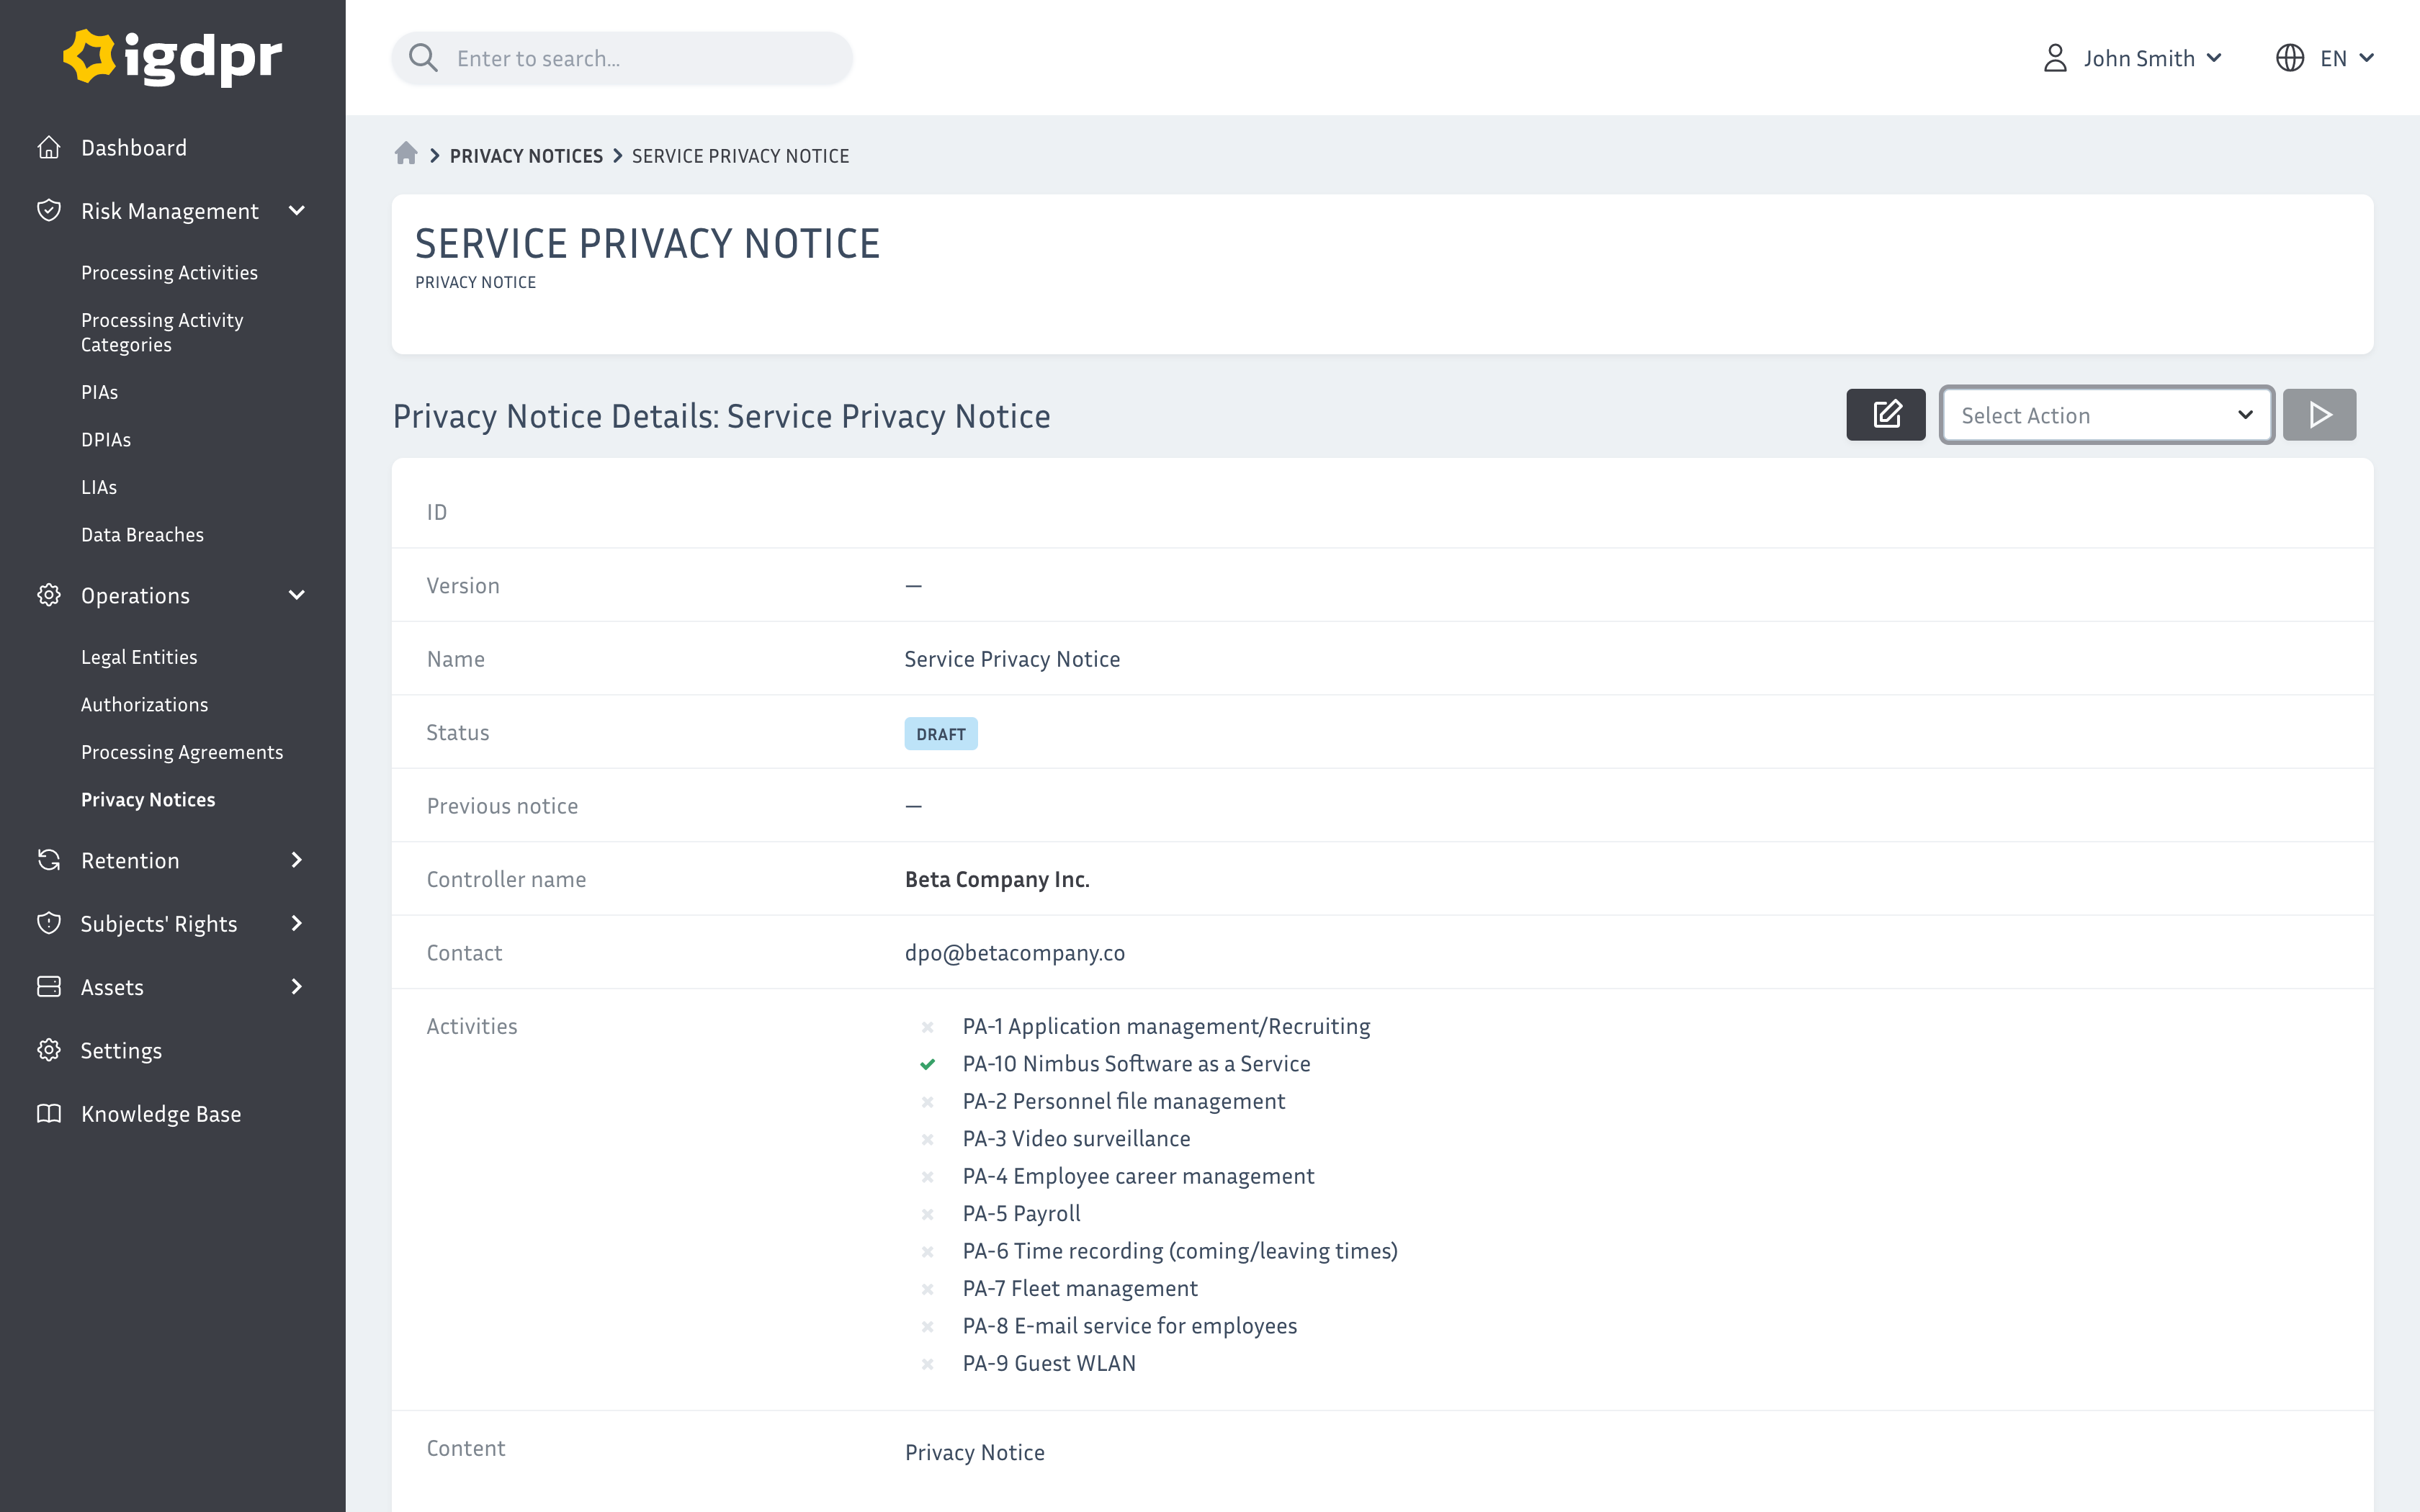Remove PA-5 Payroll from activities
The width and height of the screenshot is (2420, 1512).
[927, 1213]
